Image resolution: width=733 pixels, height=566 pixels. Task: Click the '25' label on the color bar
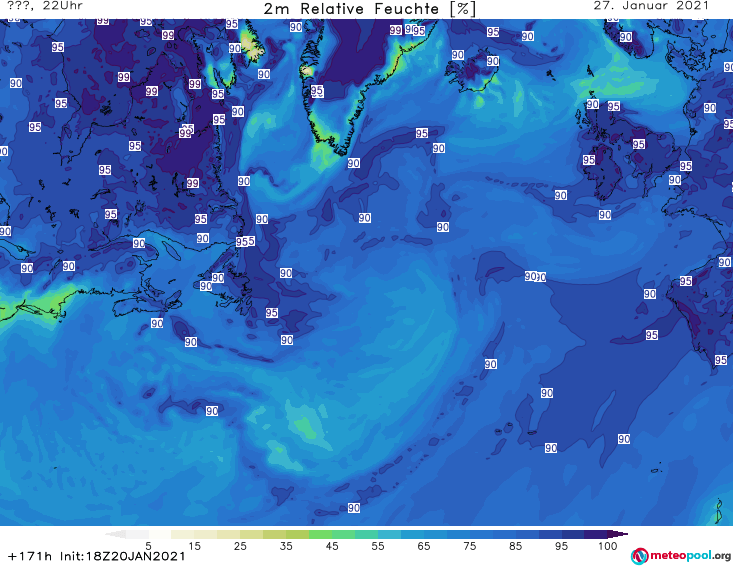click(240, 546)
